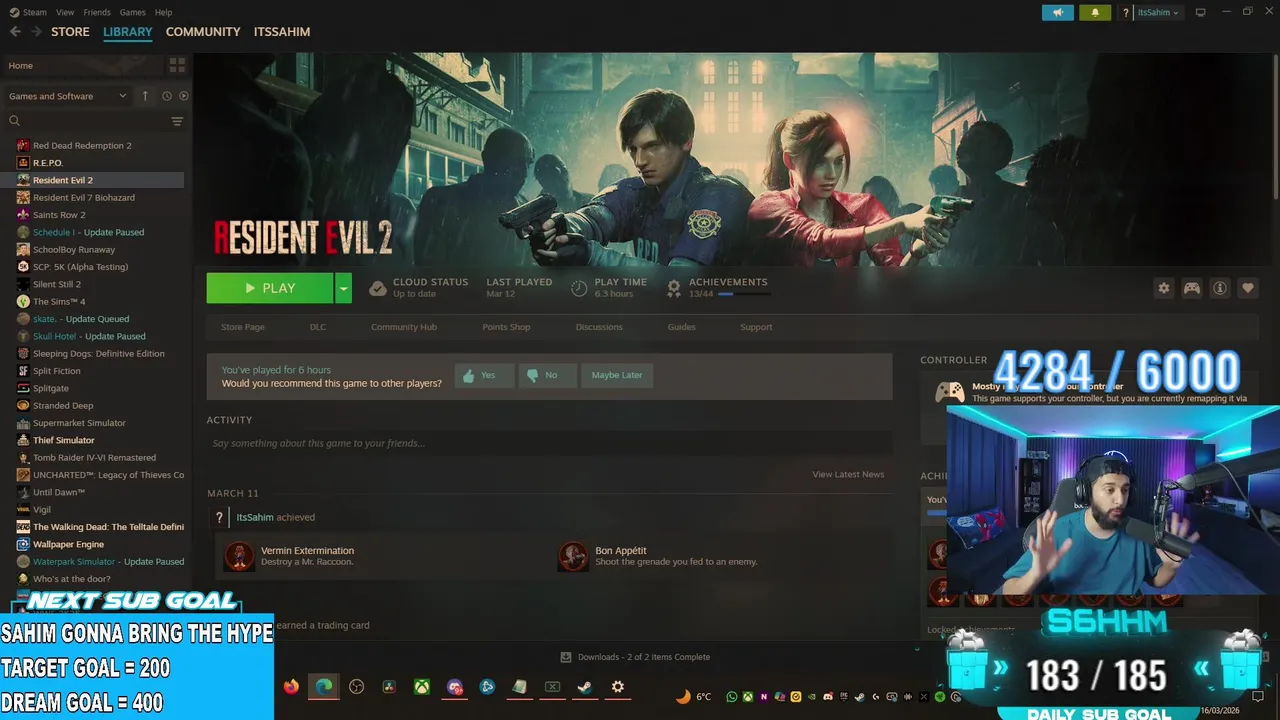The width and height of the screenshot is (1280, 720).
Task: Switch library to grid collections view
Action: click(x=177, y=65)
